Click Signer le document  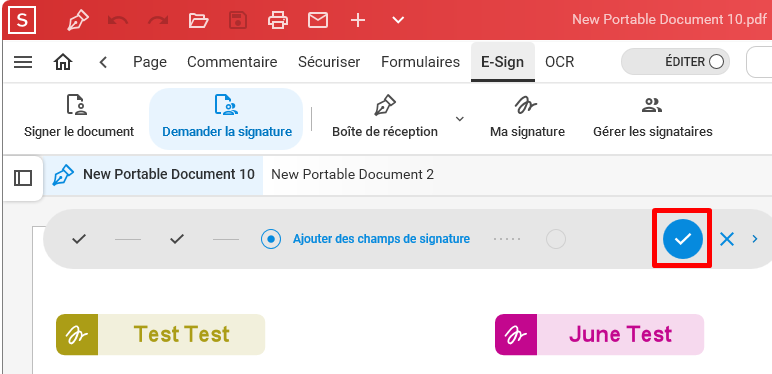79,118
